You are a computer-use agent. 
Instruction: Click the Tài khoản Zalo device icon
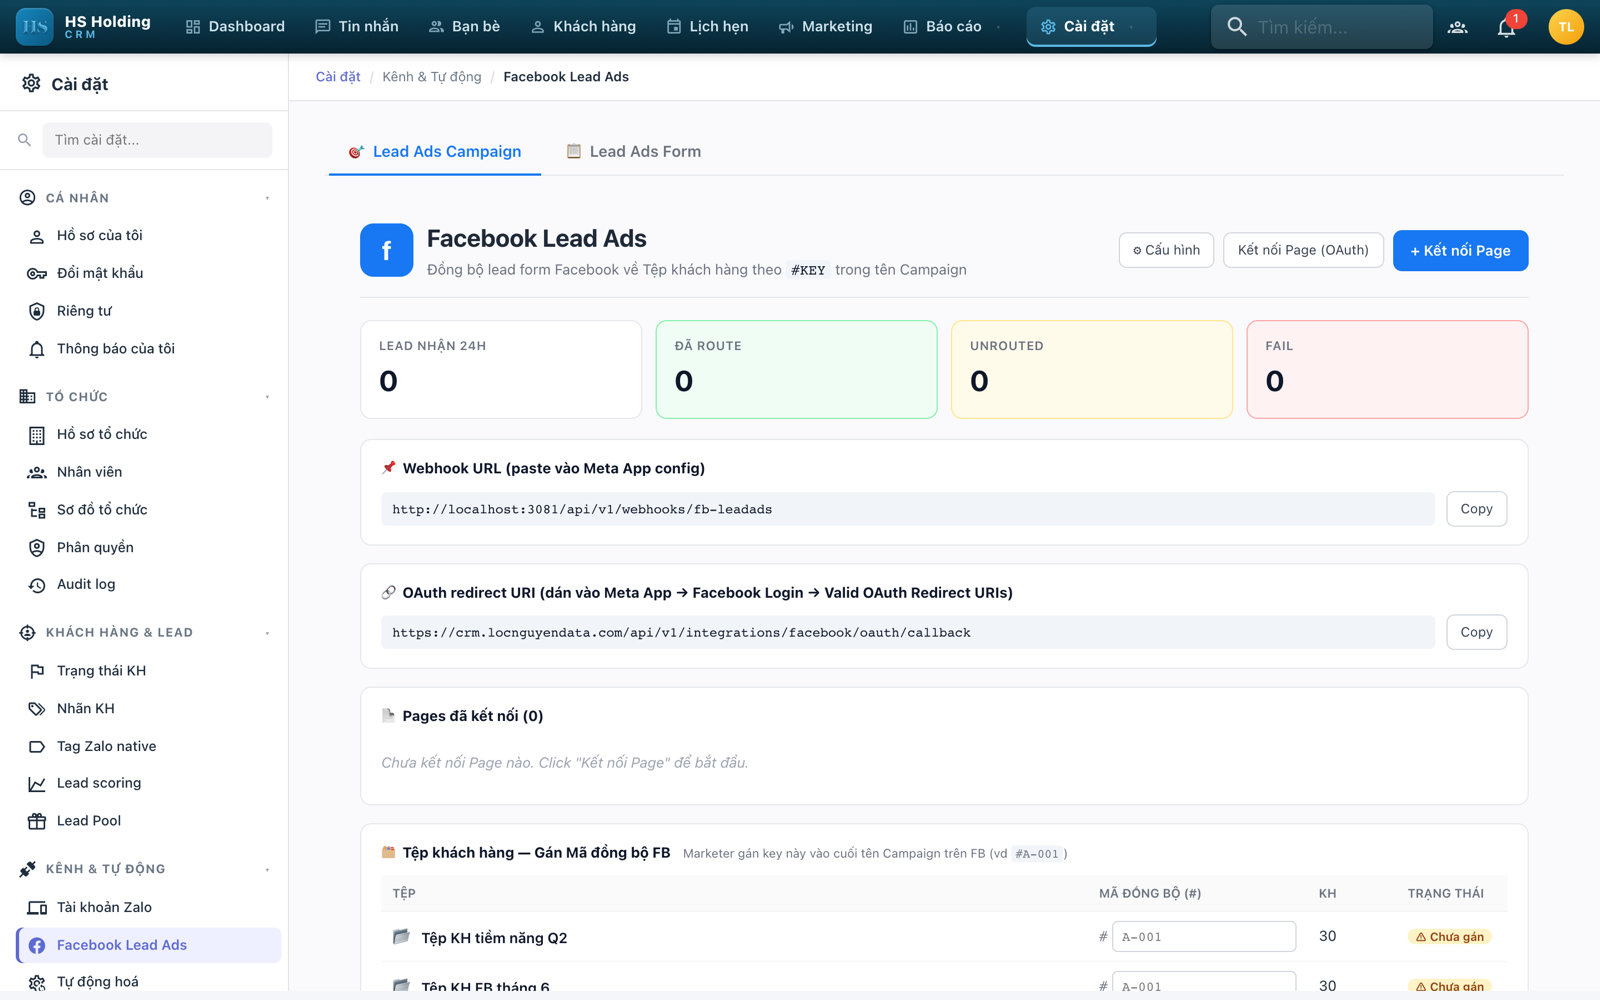click(37, 908)
